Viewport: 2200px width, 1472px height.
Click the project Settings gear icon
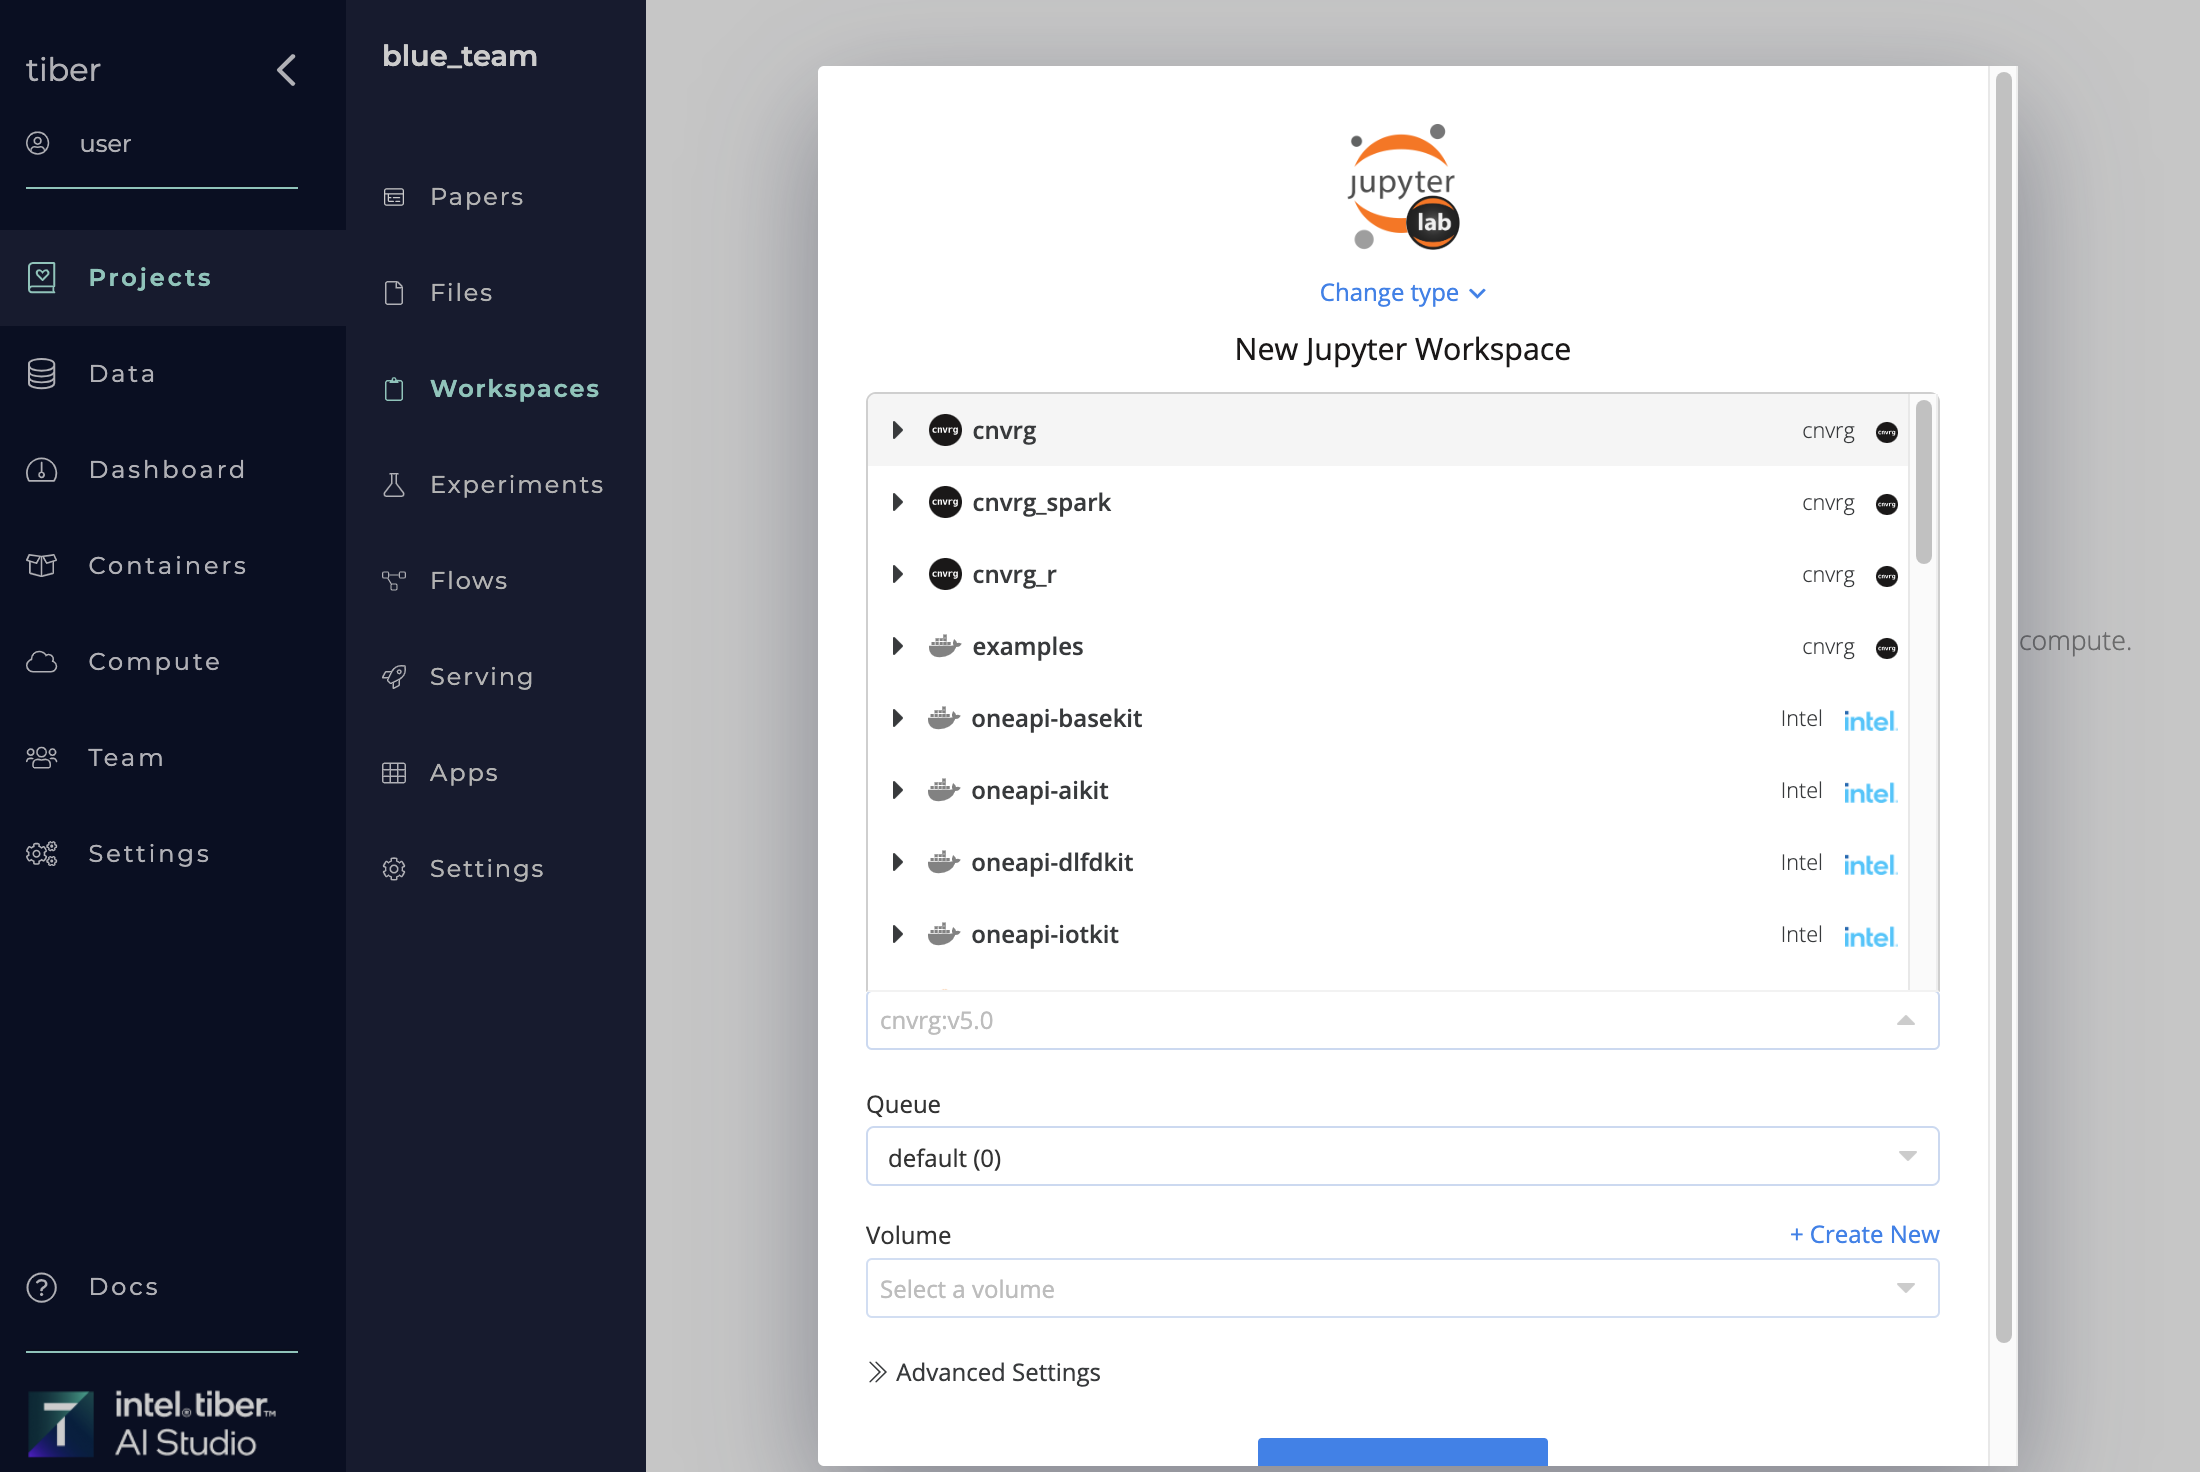[x=394, y=869]
